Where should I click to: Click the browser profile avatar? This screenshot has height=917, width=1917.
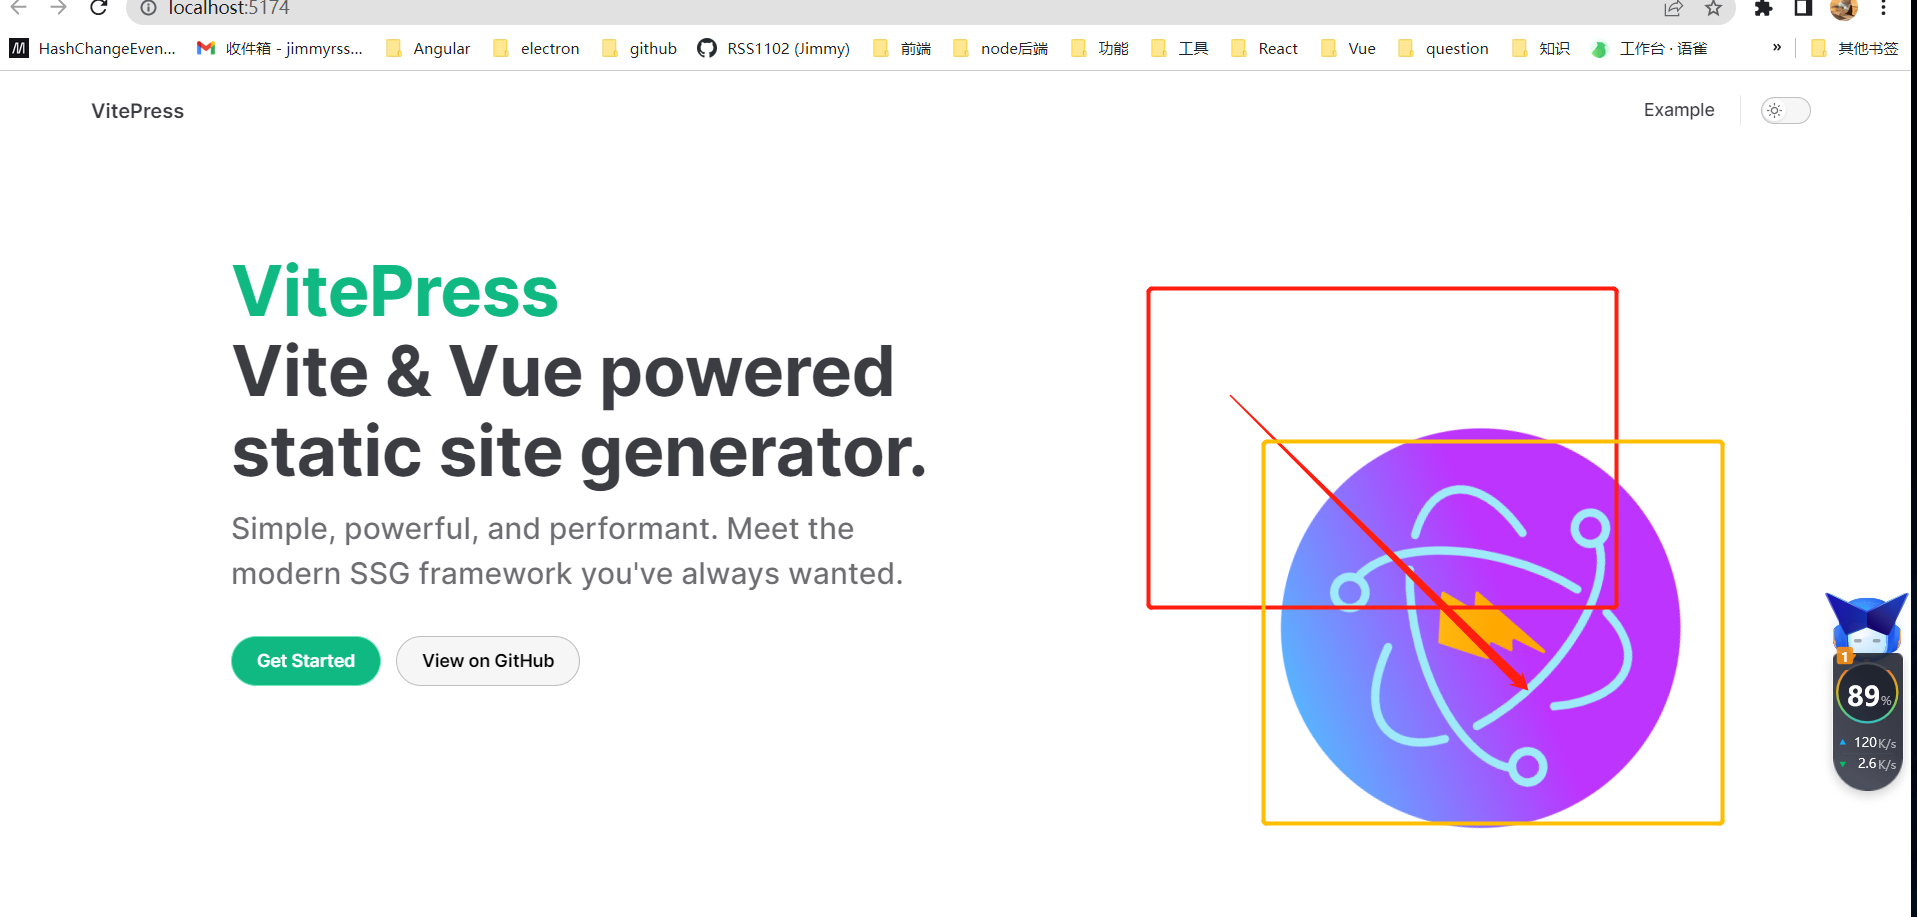1843,11
